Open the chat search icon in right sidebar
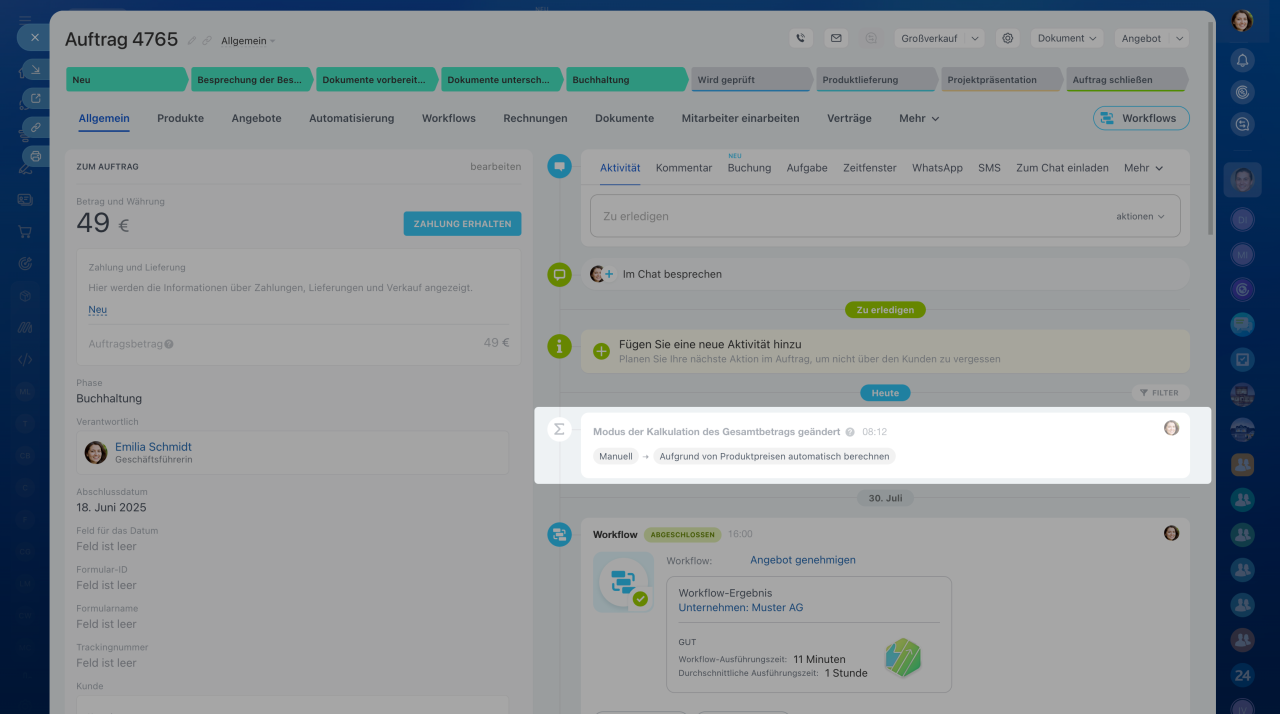 click(x=1243, y=124)
